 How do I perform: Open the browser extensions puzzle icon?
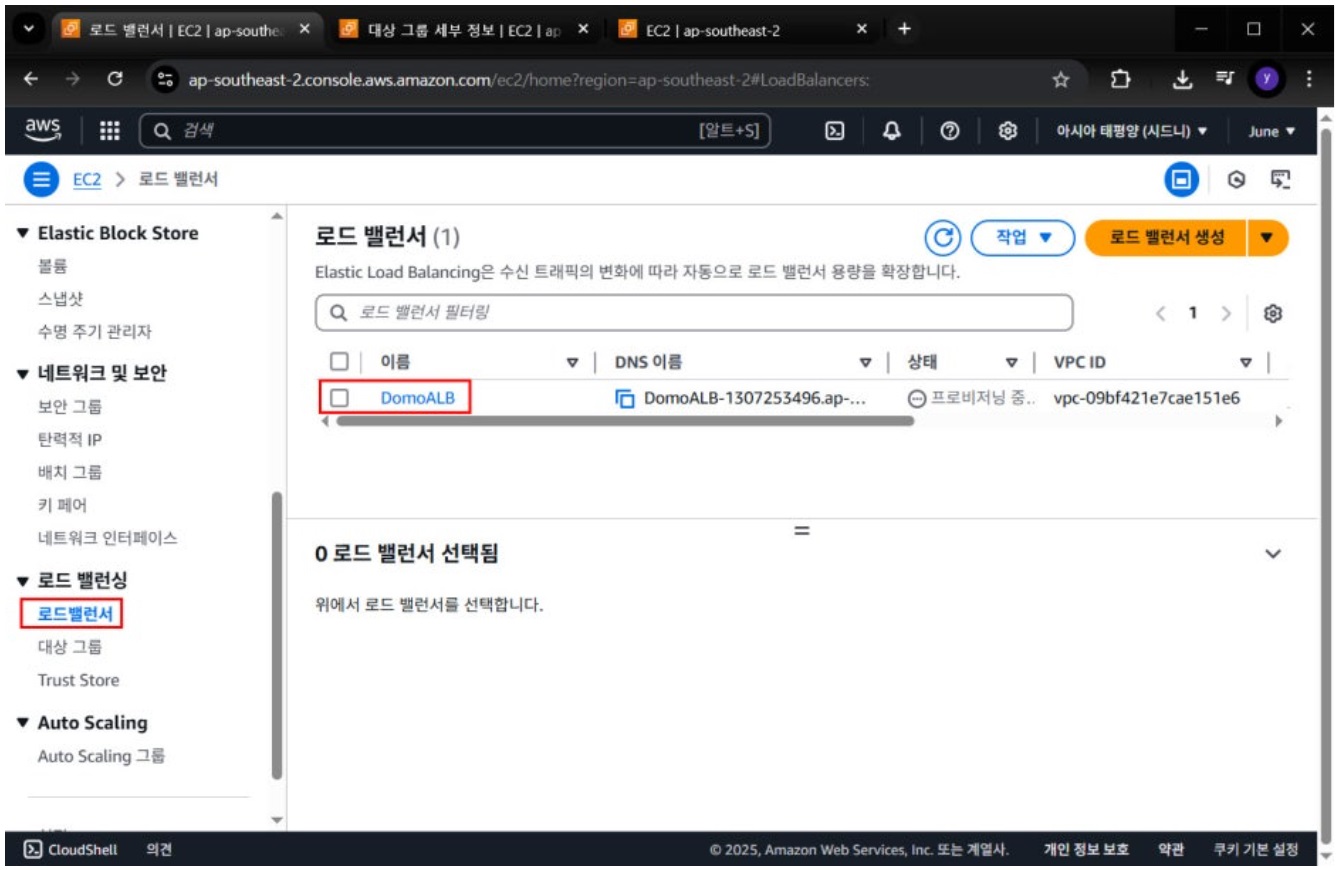tap(1120, 80)
